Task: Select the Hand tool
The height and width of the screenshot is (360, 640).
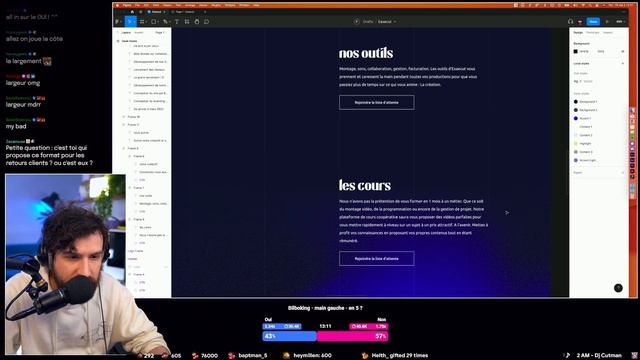Action: tap(197, 22)
